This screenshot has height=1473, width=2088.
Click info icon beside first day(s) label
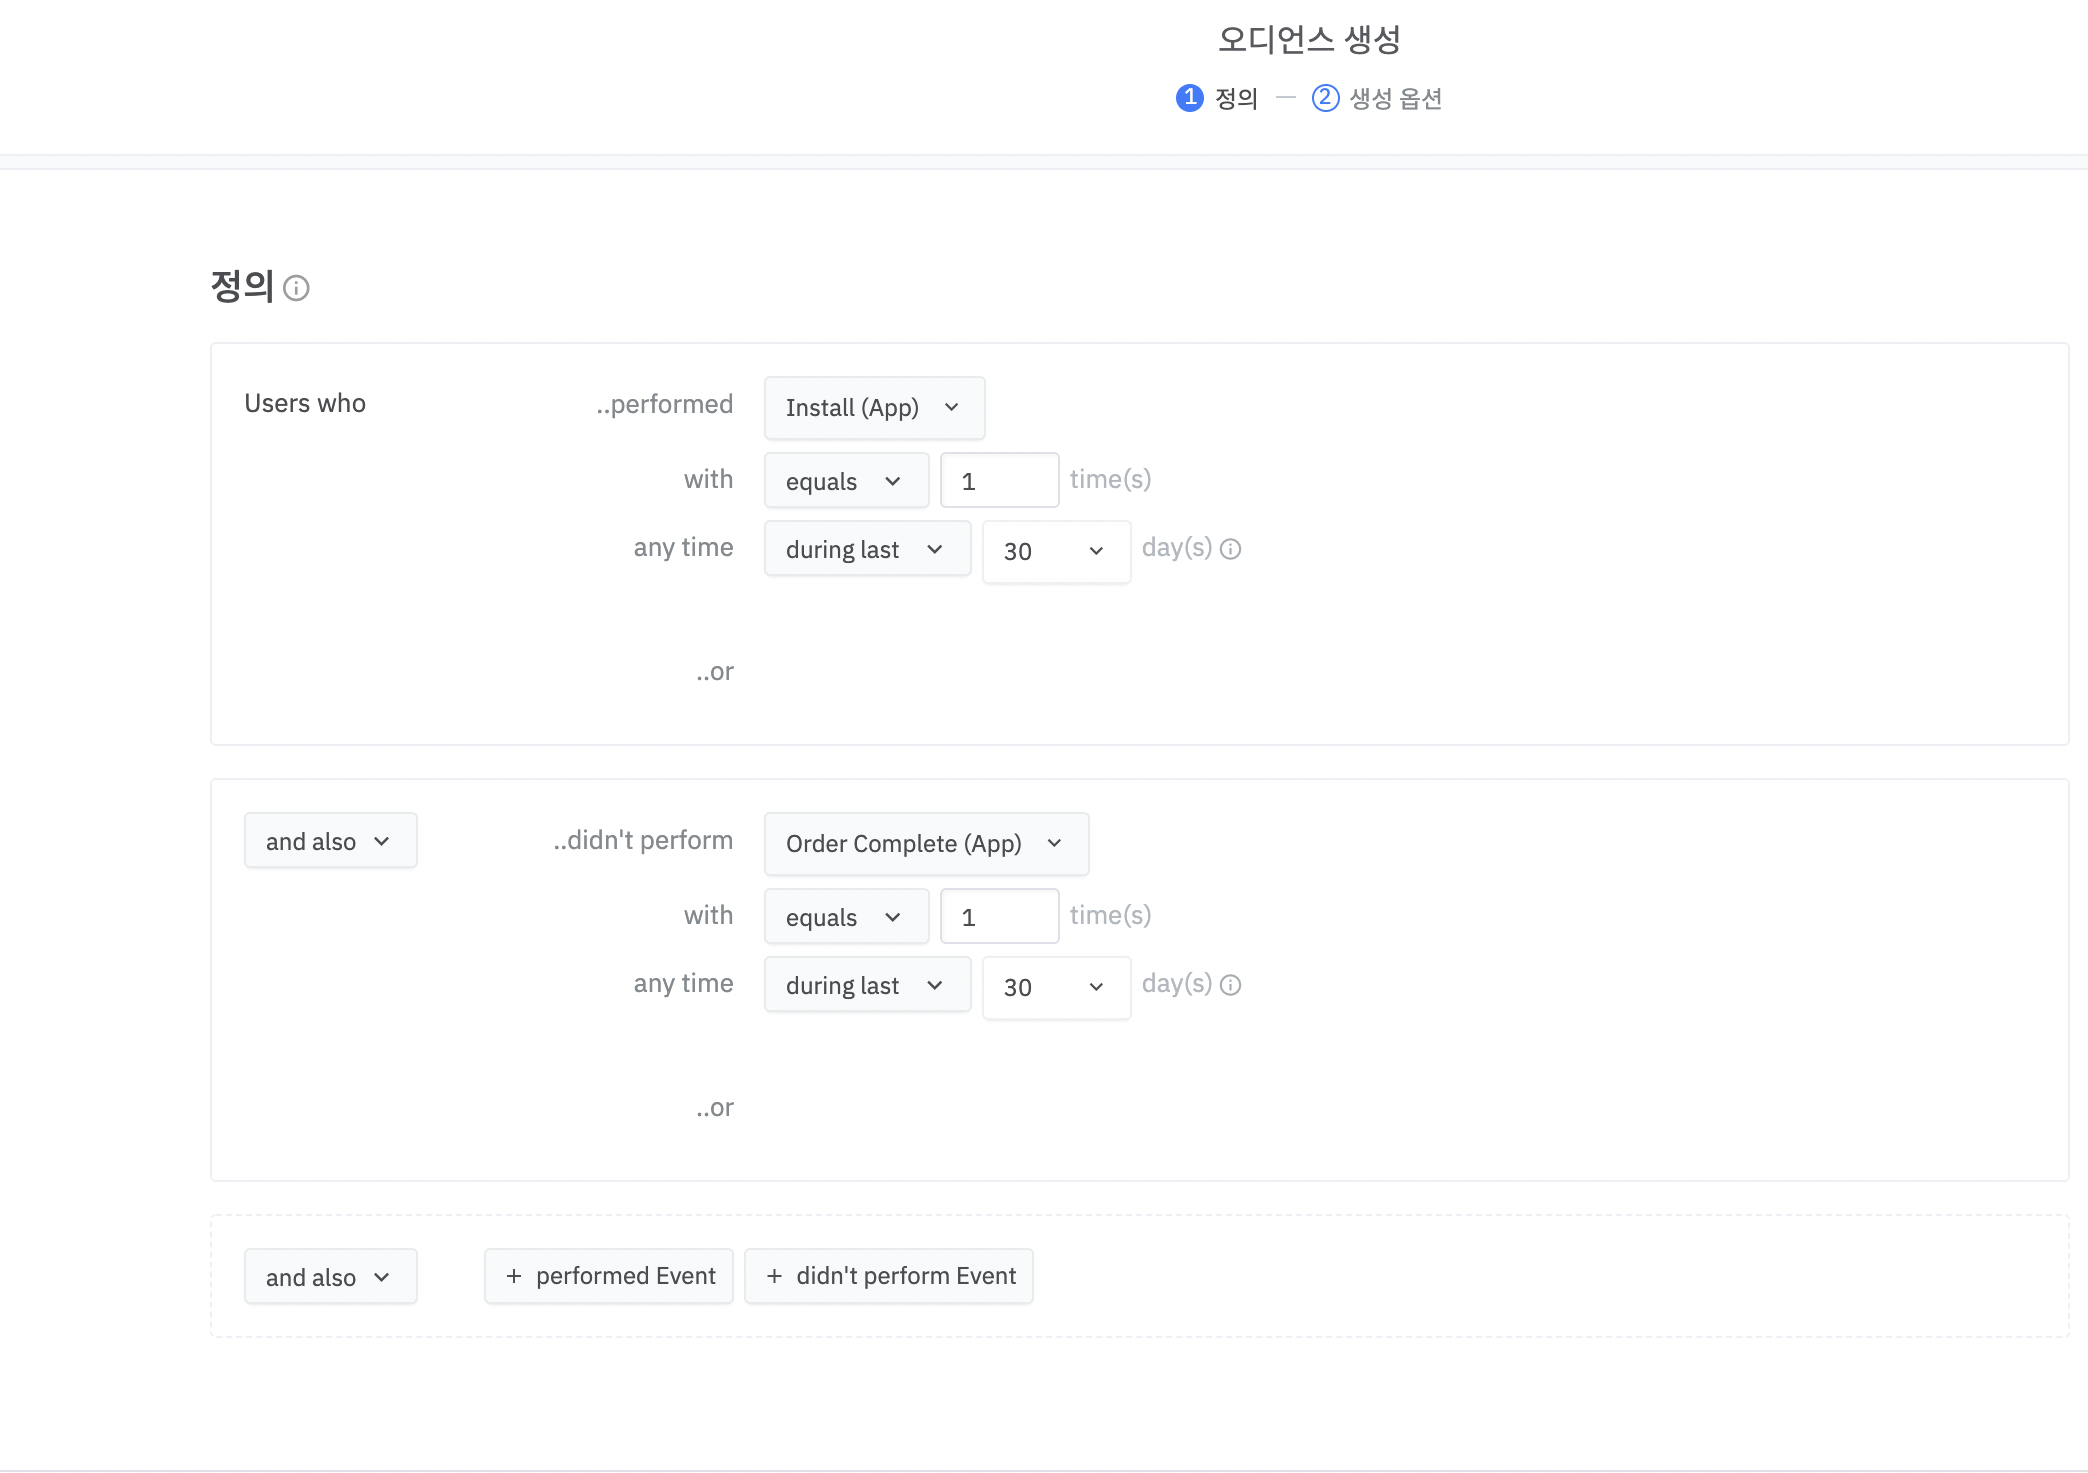coord(1231,549)
